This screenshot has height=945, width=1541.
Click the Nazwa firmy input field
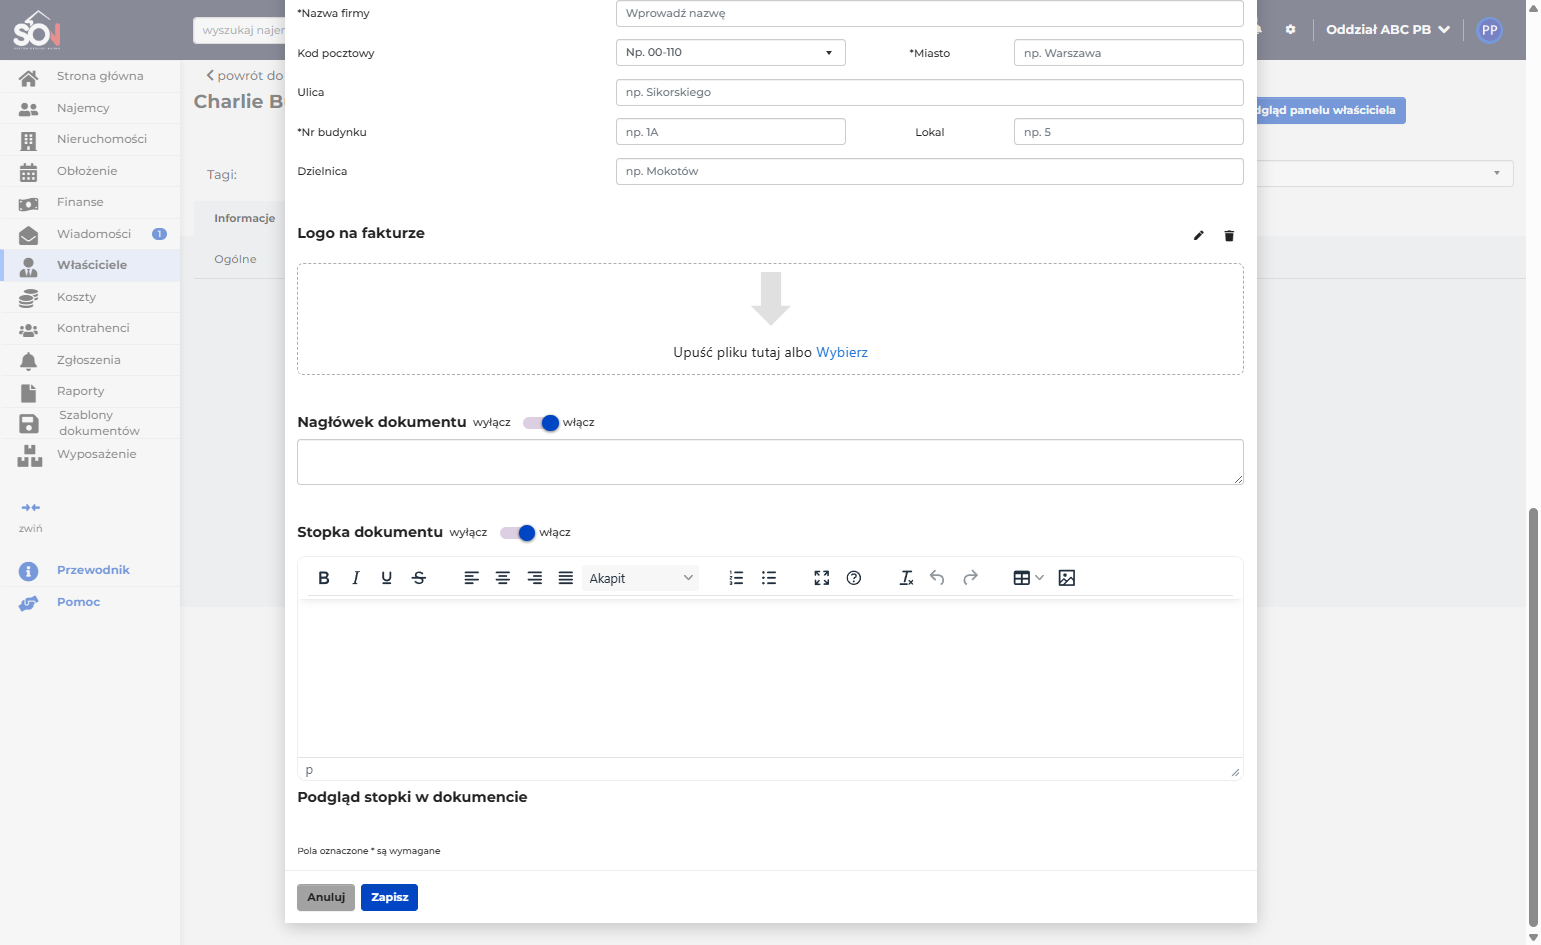pyautogui.click(x=929, y=13)
